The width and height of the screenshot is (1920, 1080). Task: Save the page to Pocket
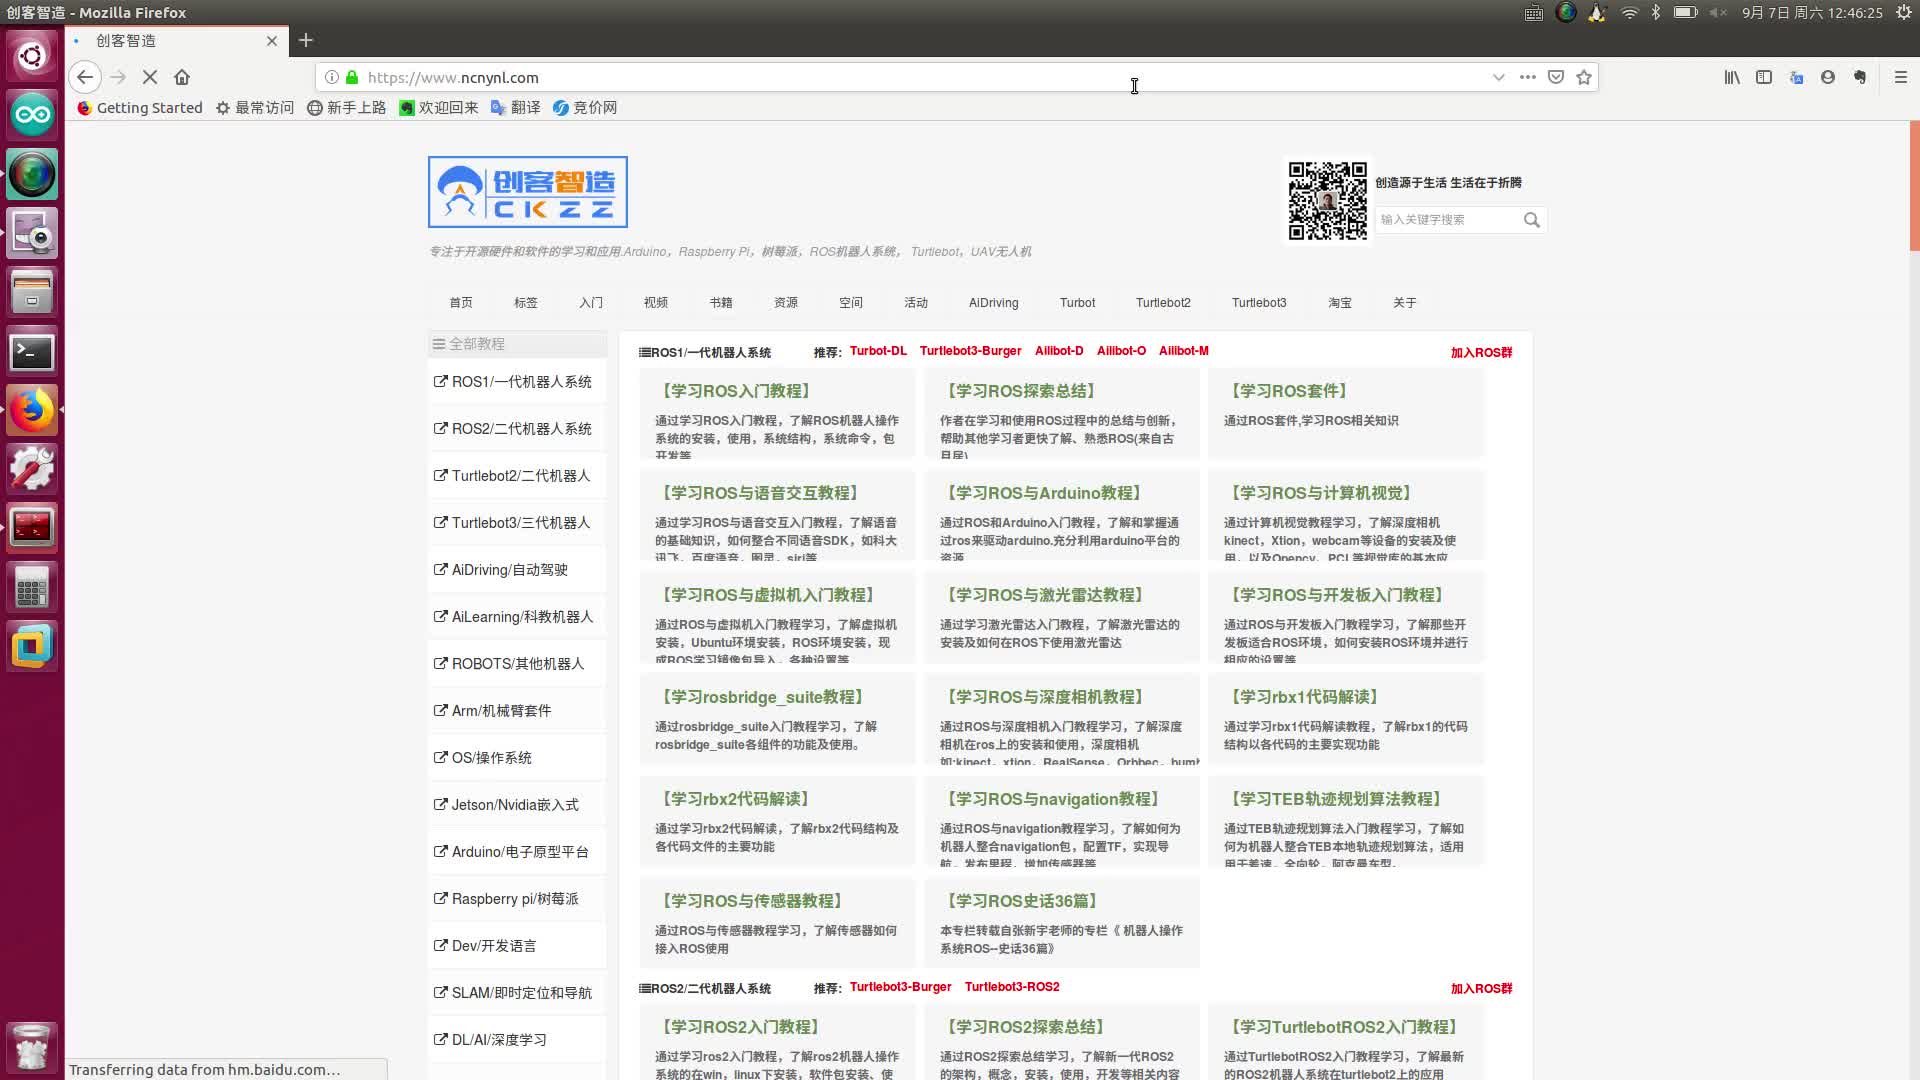(x=1556, y=77)
